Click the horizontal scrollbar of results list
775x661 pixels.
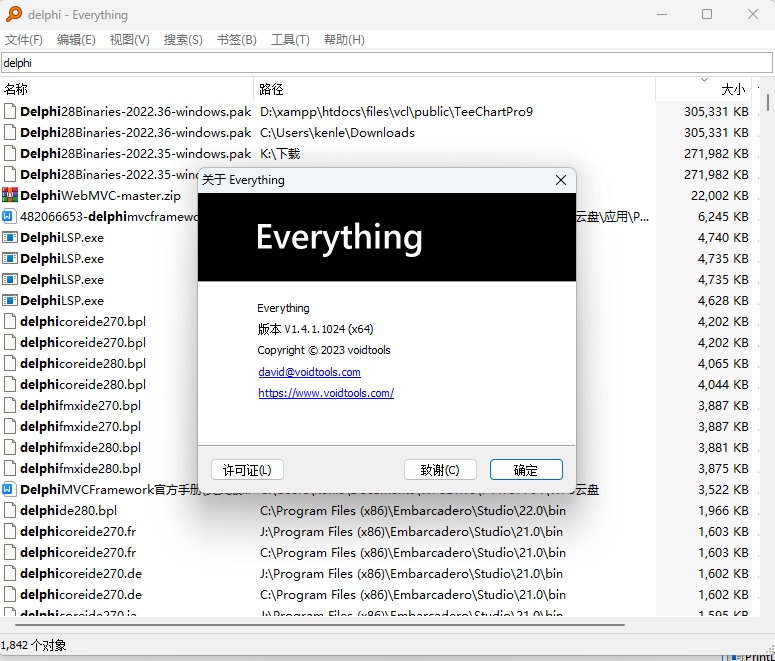point(320,625)
